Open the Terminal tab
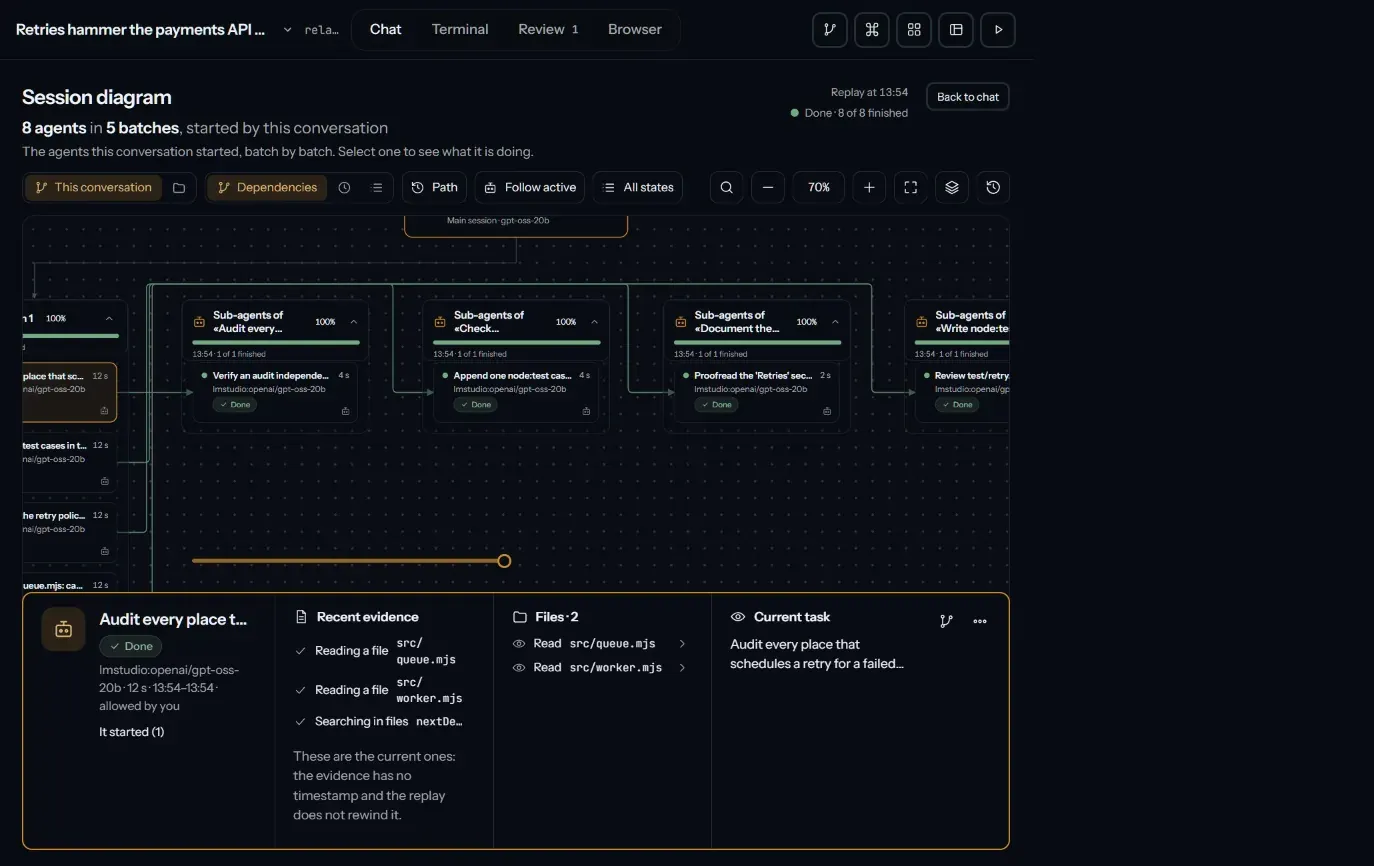 click(460, 29)
